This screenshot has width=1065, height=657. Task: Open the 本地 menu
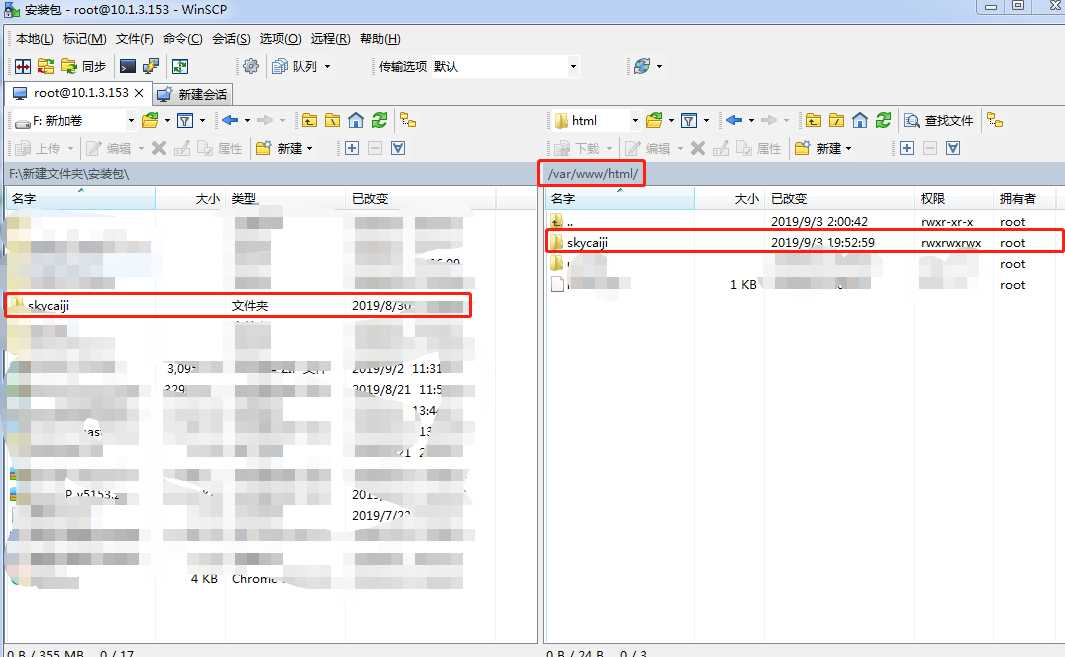[x=34, y=39]
